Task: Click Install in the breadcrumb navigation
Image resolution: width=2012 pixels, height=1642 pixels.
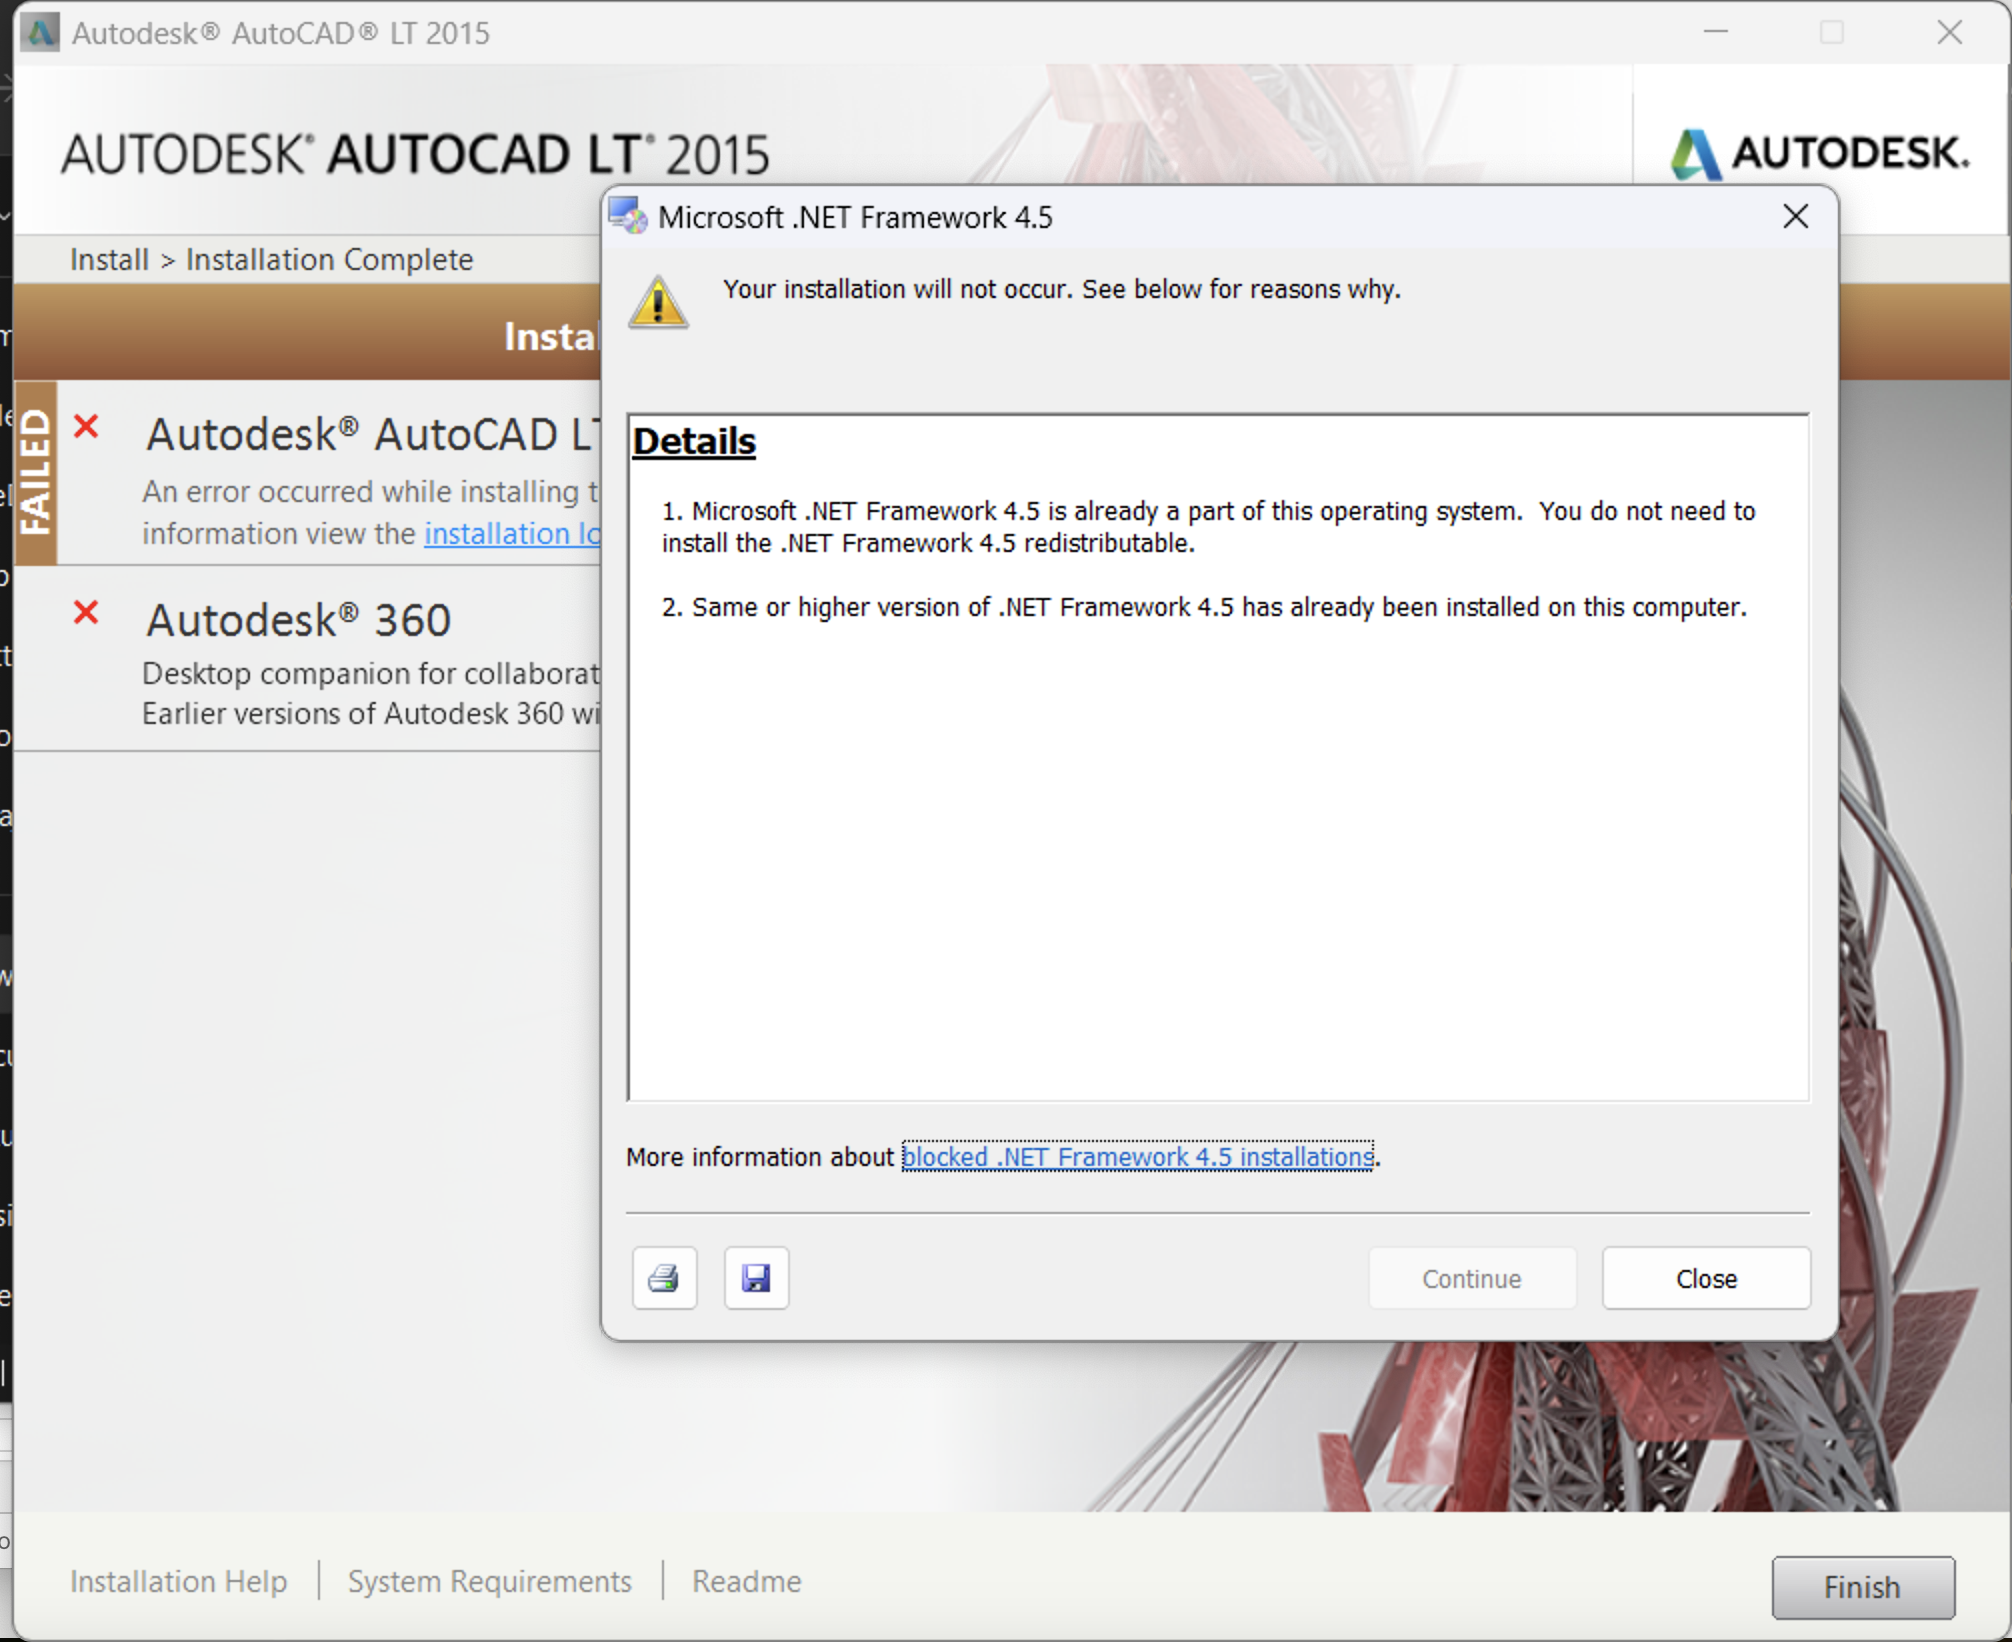Action: [107, 259]
